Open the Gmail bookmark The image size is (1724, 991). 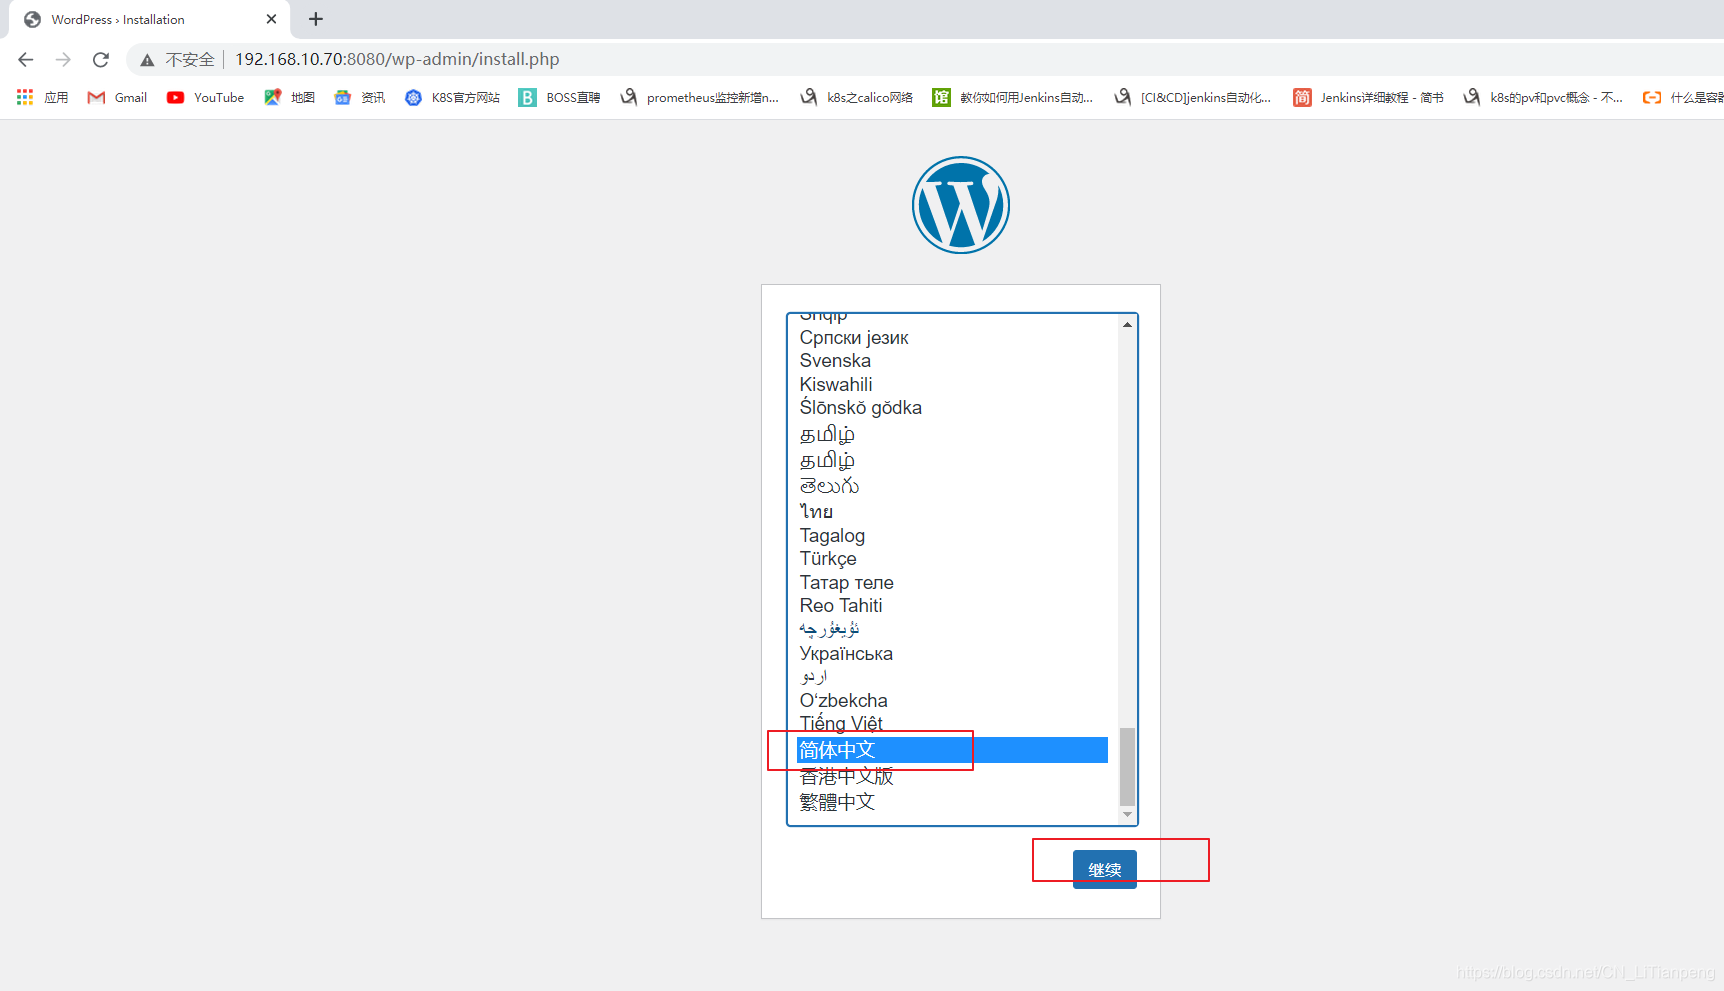coord(118,97)
